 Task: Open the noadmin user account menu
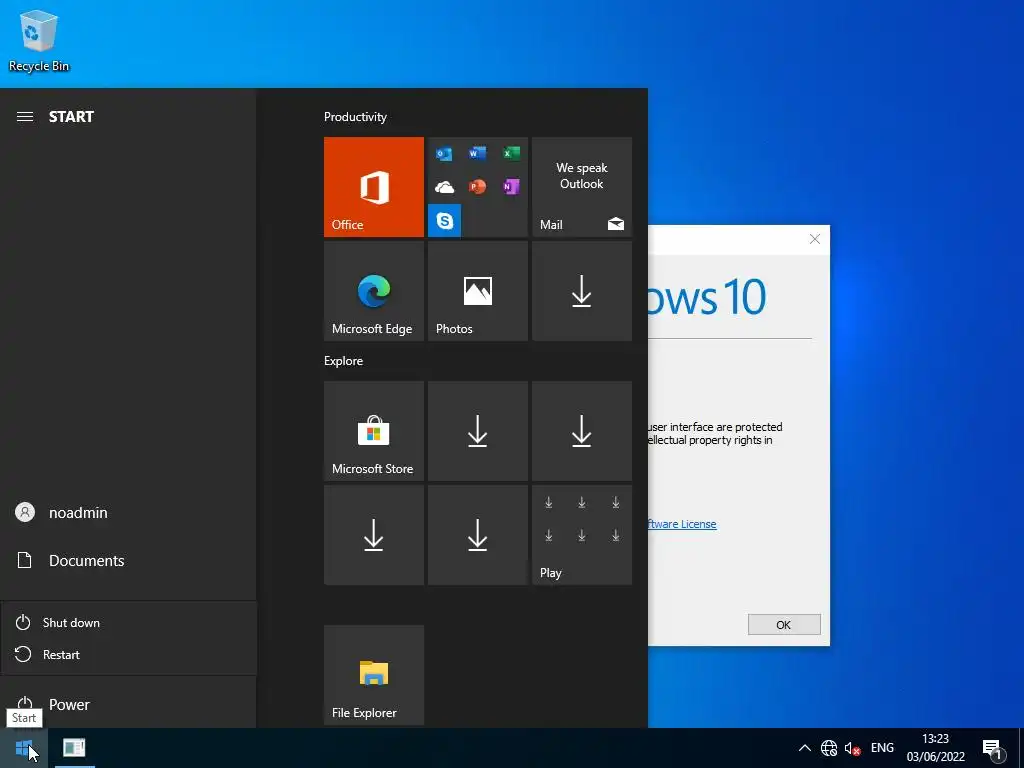[128, 513]
